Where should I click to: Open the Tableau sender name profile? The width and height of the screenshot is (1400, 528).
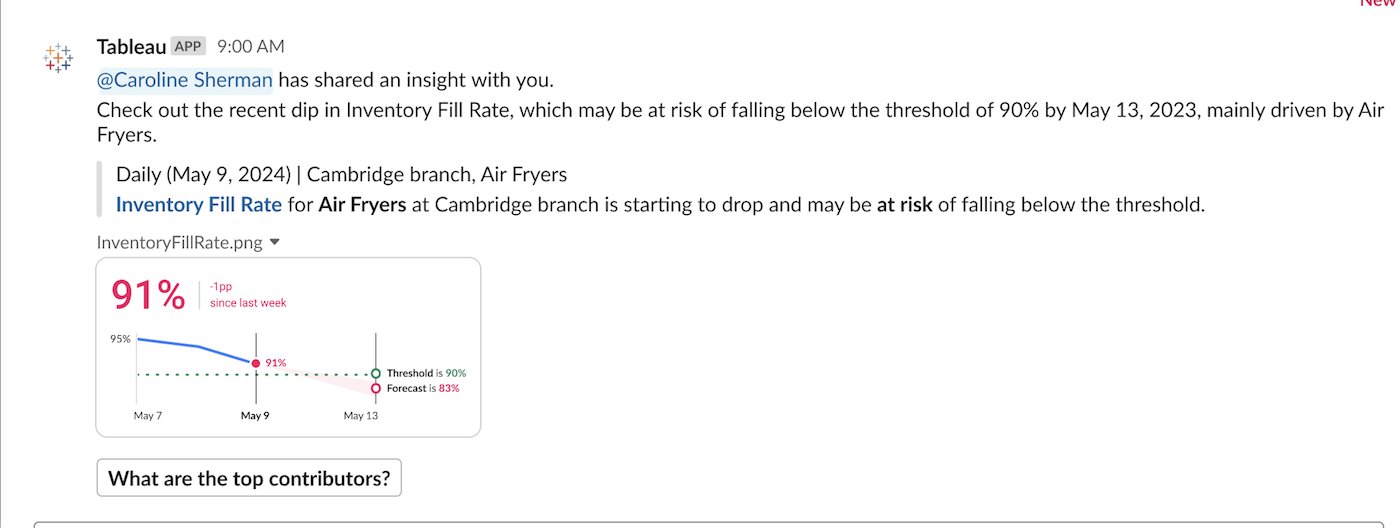coord(131,46)
